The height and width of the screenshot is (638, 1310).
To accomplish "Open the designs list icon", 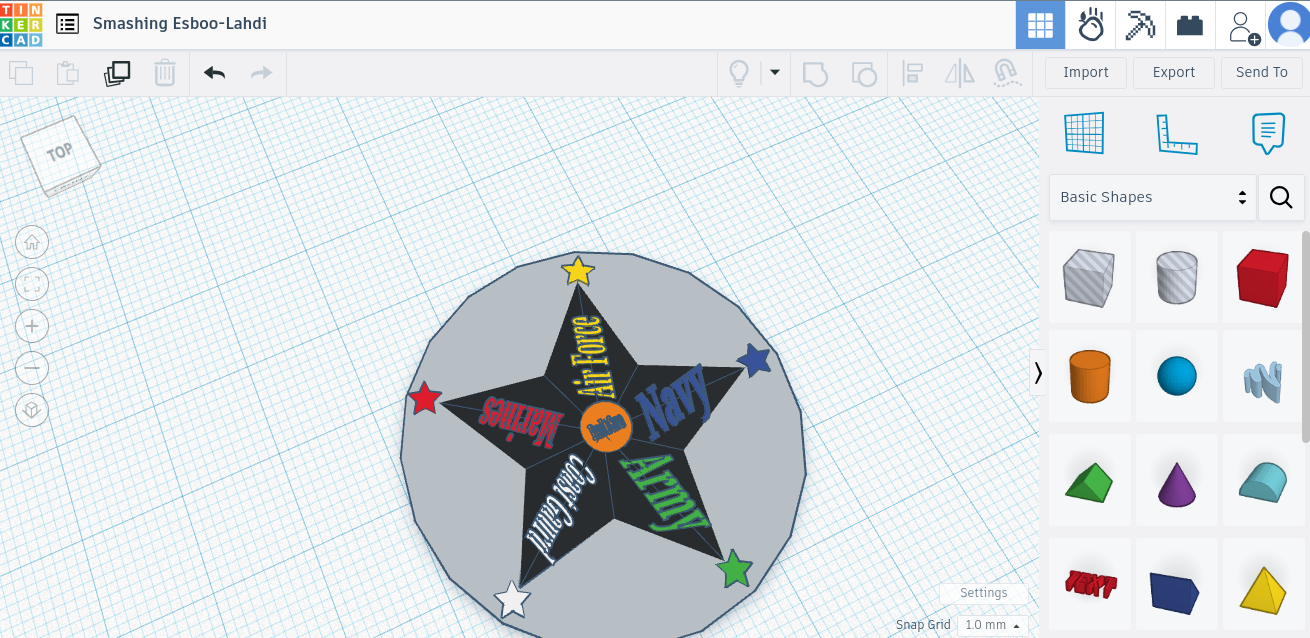I will point(67,24).
